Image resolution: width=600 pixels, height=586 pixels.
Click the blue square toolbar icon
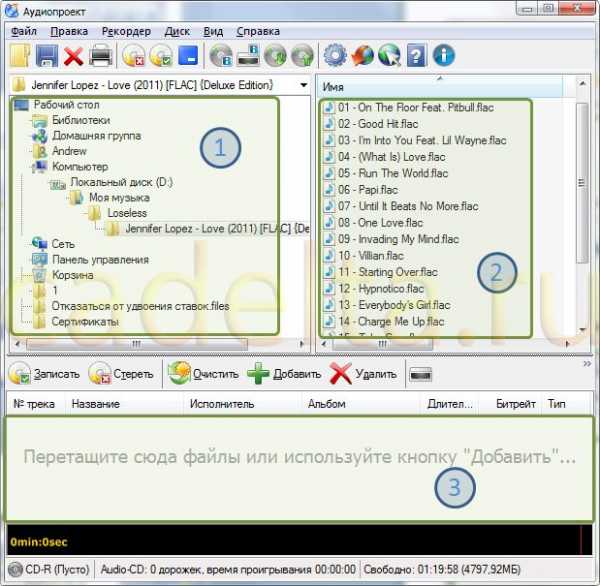[x=188, y=55]
